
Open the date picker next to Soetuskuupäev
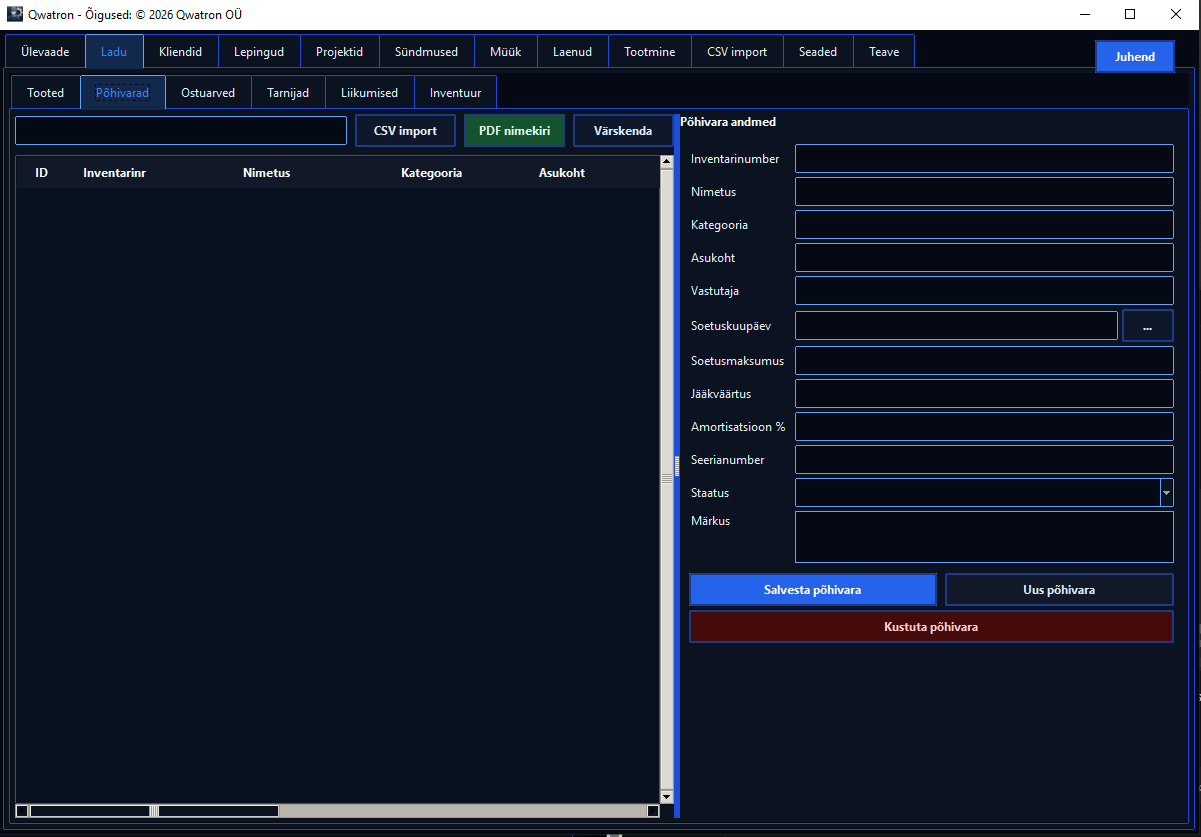[1147, 326]
